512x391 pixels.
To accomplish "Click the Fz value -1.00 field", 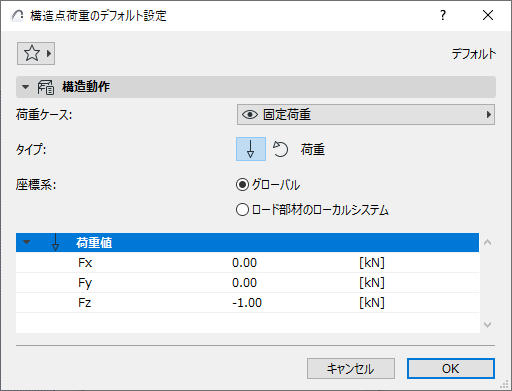I will (x=247, y=303).
